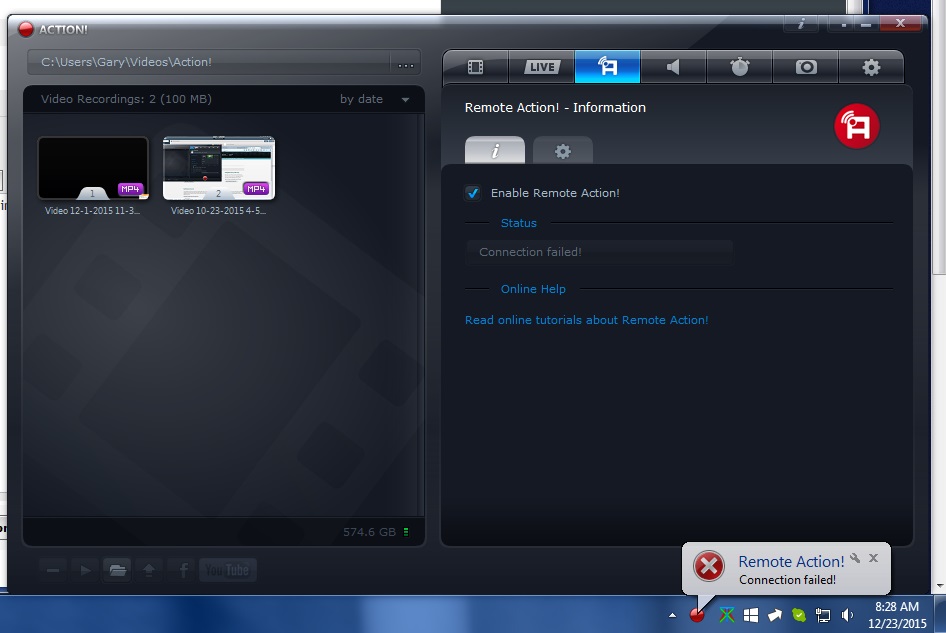Upload the recording to YouTube
Image resolution: width=946 pixels, height=633 pixels.
[227, 570]
